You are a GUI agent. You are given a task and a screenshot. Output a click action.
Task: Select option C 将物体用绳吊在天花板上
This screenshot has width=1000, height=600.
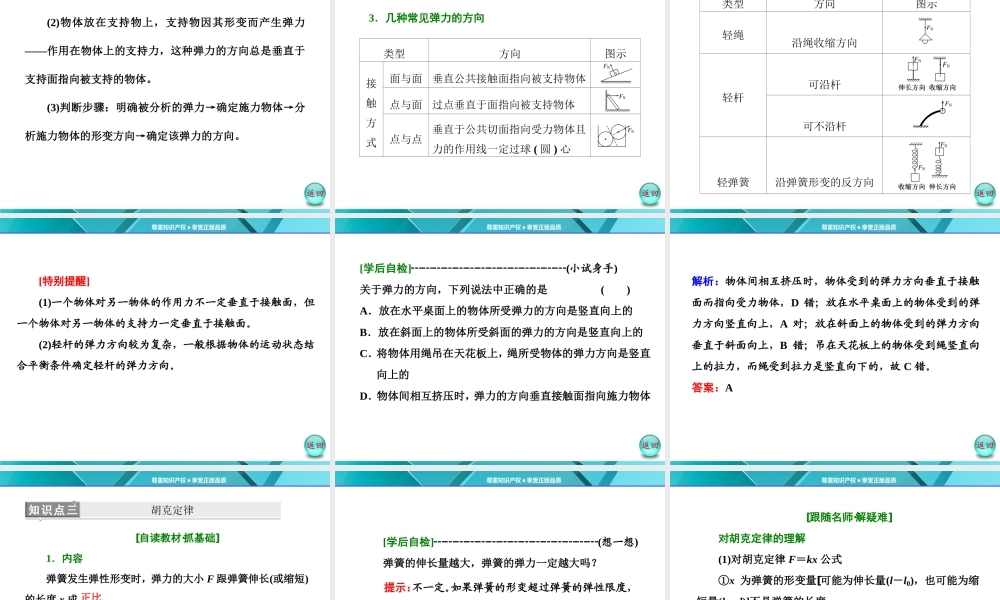(x=505, y=363)
